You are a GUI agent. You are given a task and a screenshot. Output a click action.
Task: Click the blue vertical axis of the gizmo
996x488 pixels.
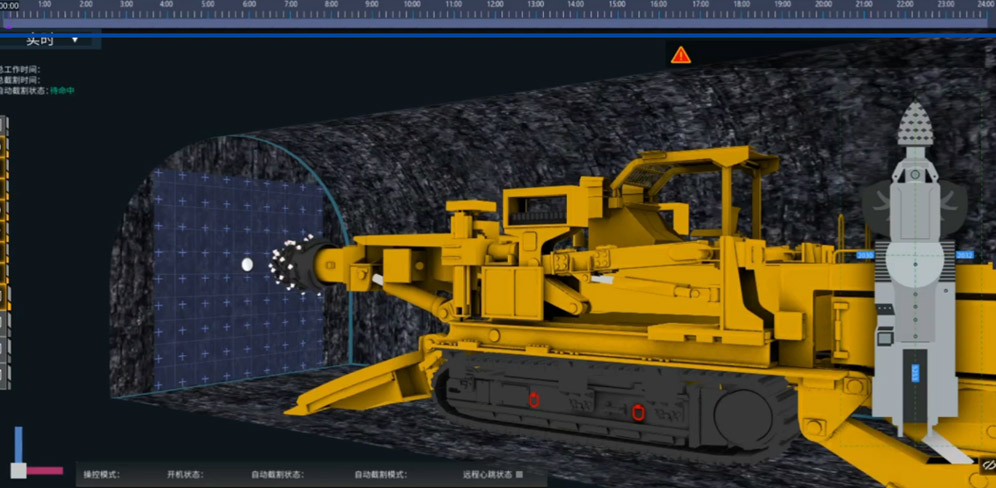18,444
